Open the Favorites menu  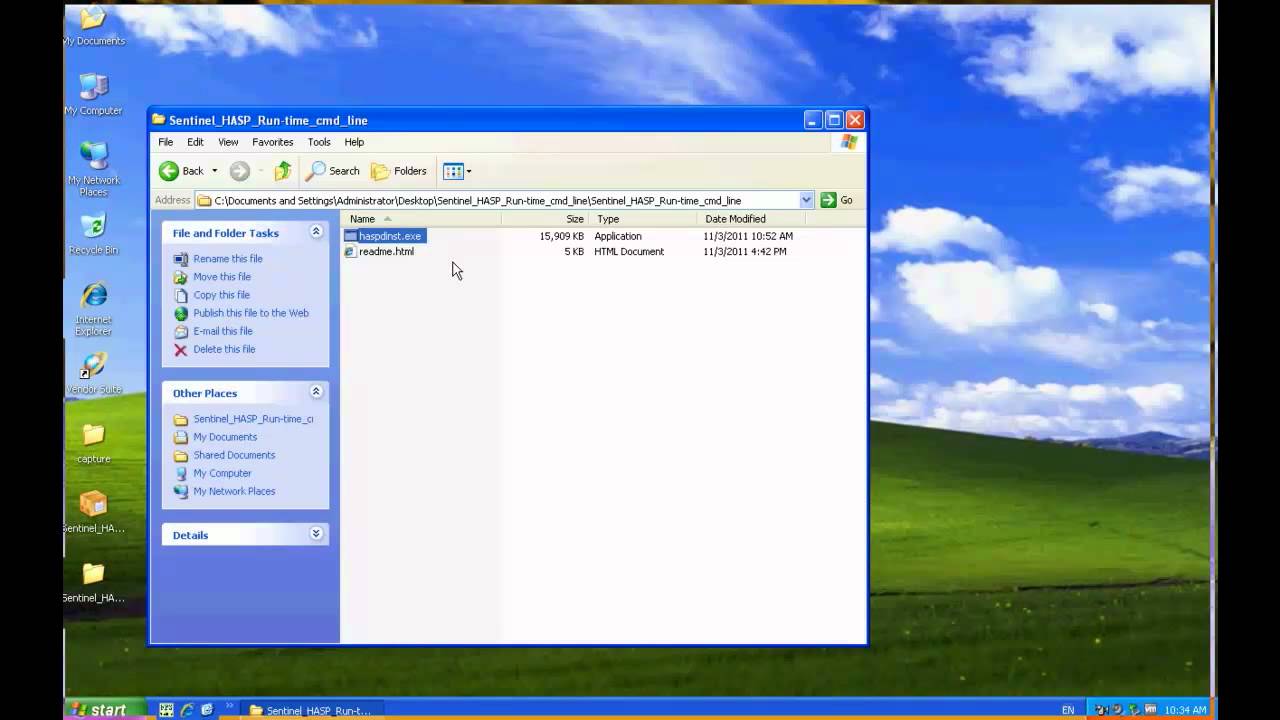[x=272, y=142]
